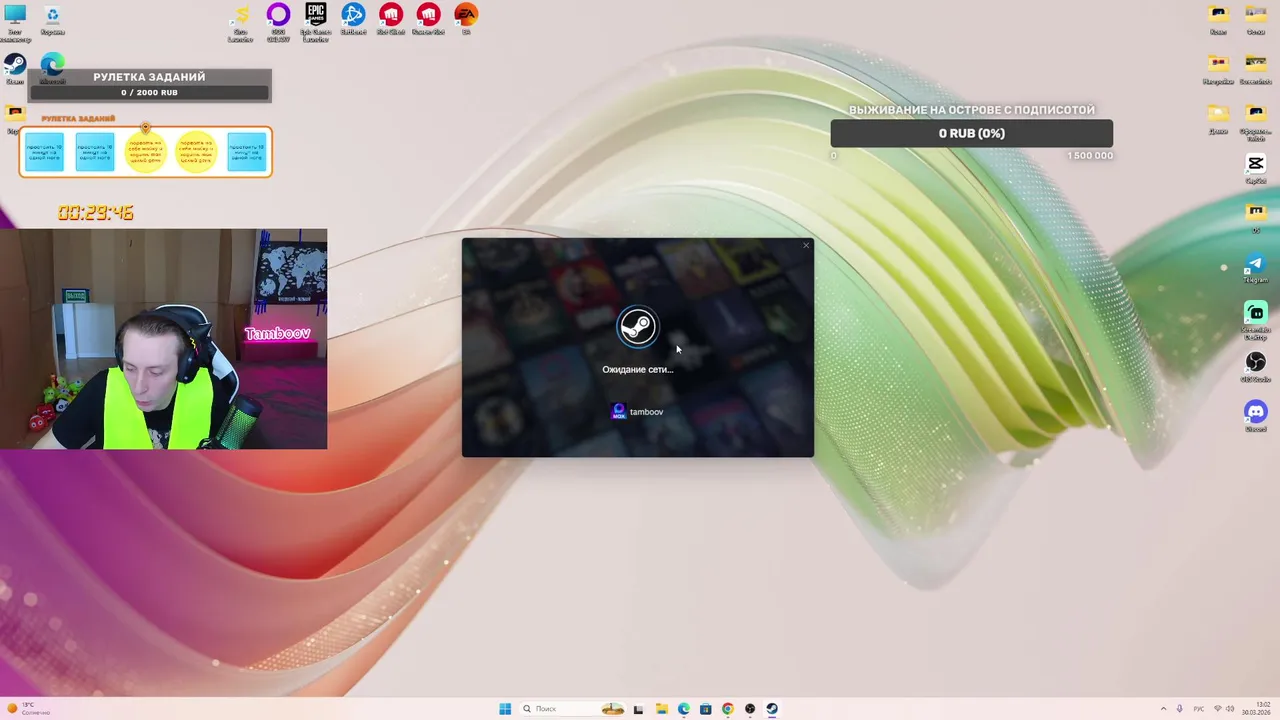Click the webcam overlay thumbnail

click(163, 339)
